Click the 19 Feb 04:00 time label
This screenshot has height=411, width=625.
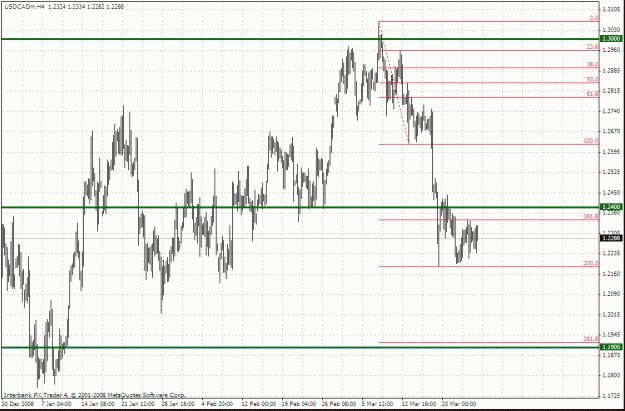point(298,404)
